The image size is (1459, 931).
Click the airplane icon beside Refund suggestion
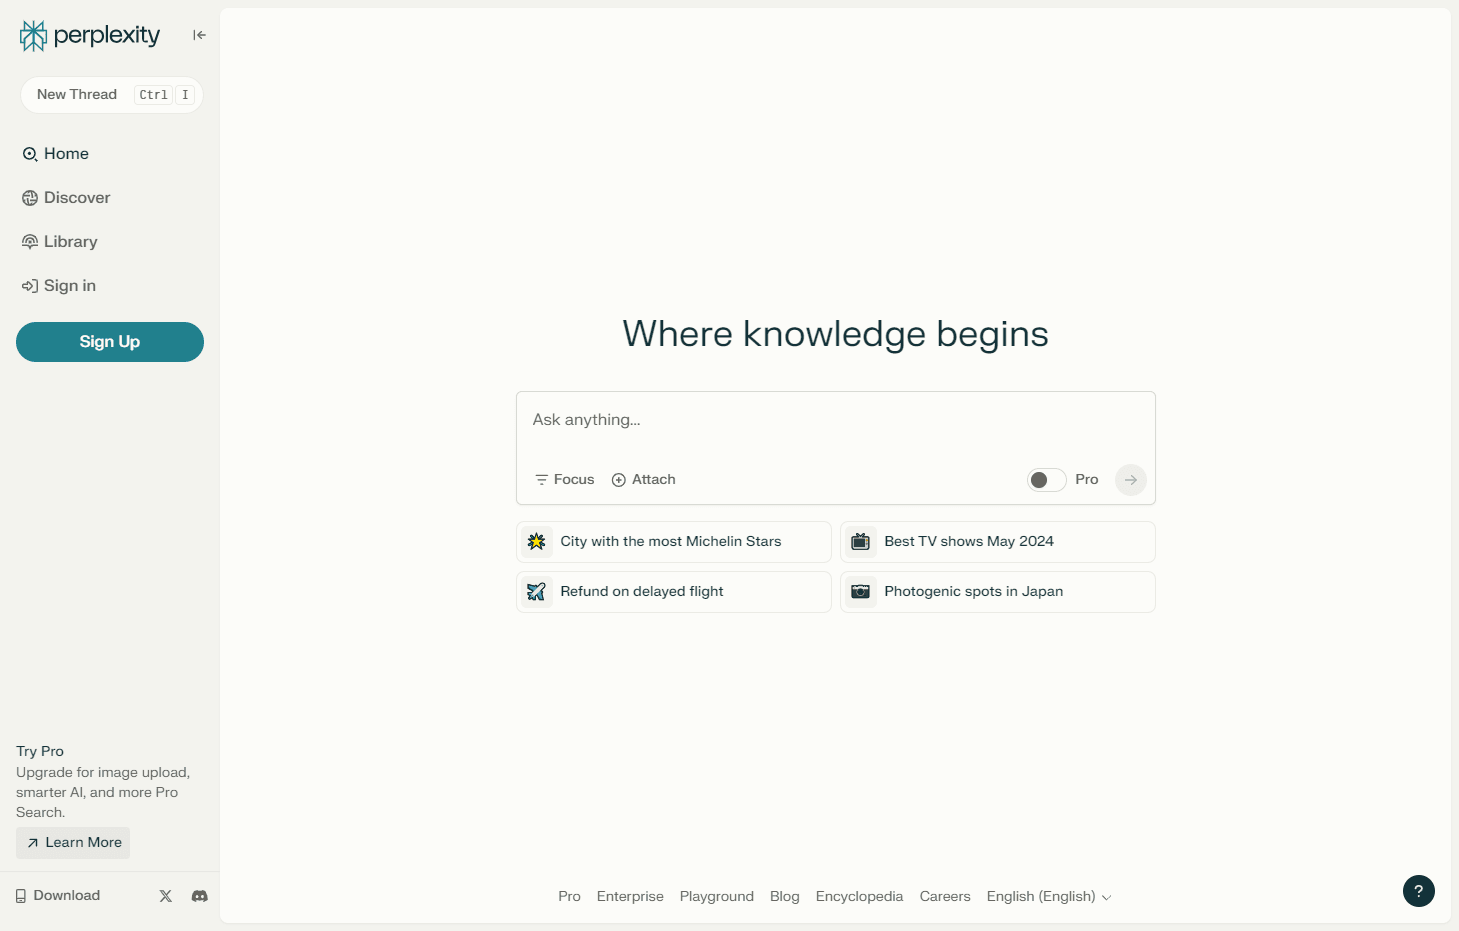pyautogui.click(x=537, y=592)
